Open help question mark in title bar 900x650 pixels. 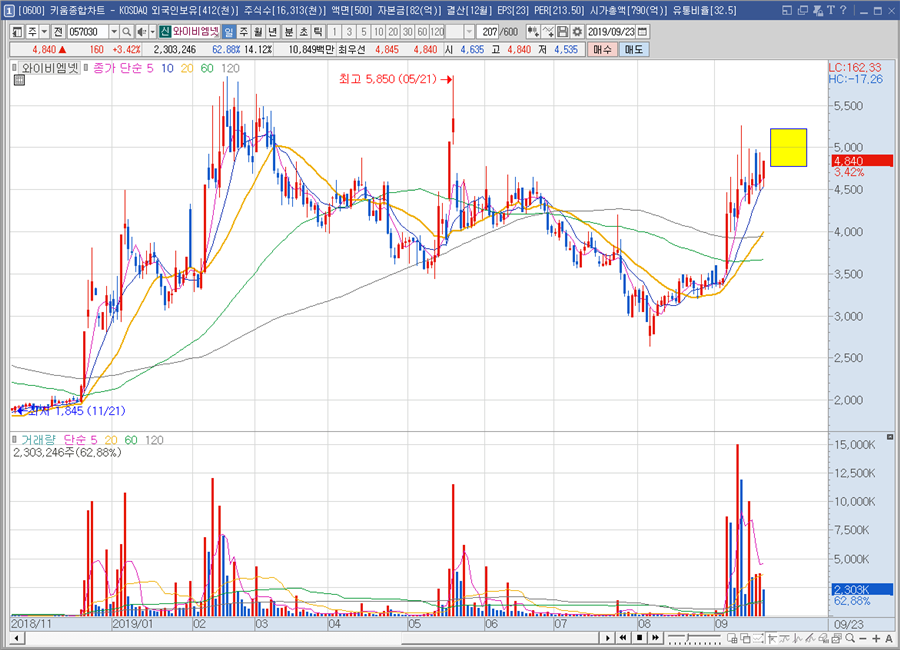[x=843, y=10]
